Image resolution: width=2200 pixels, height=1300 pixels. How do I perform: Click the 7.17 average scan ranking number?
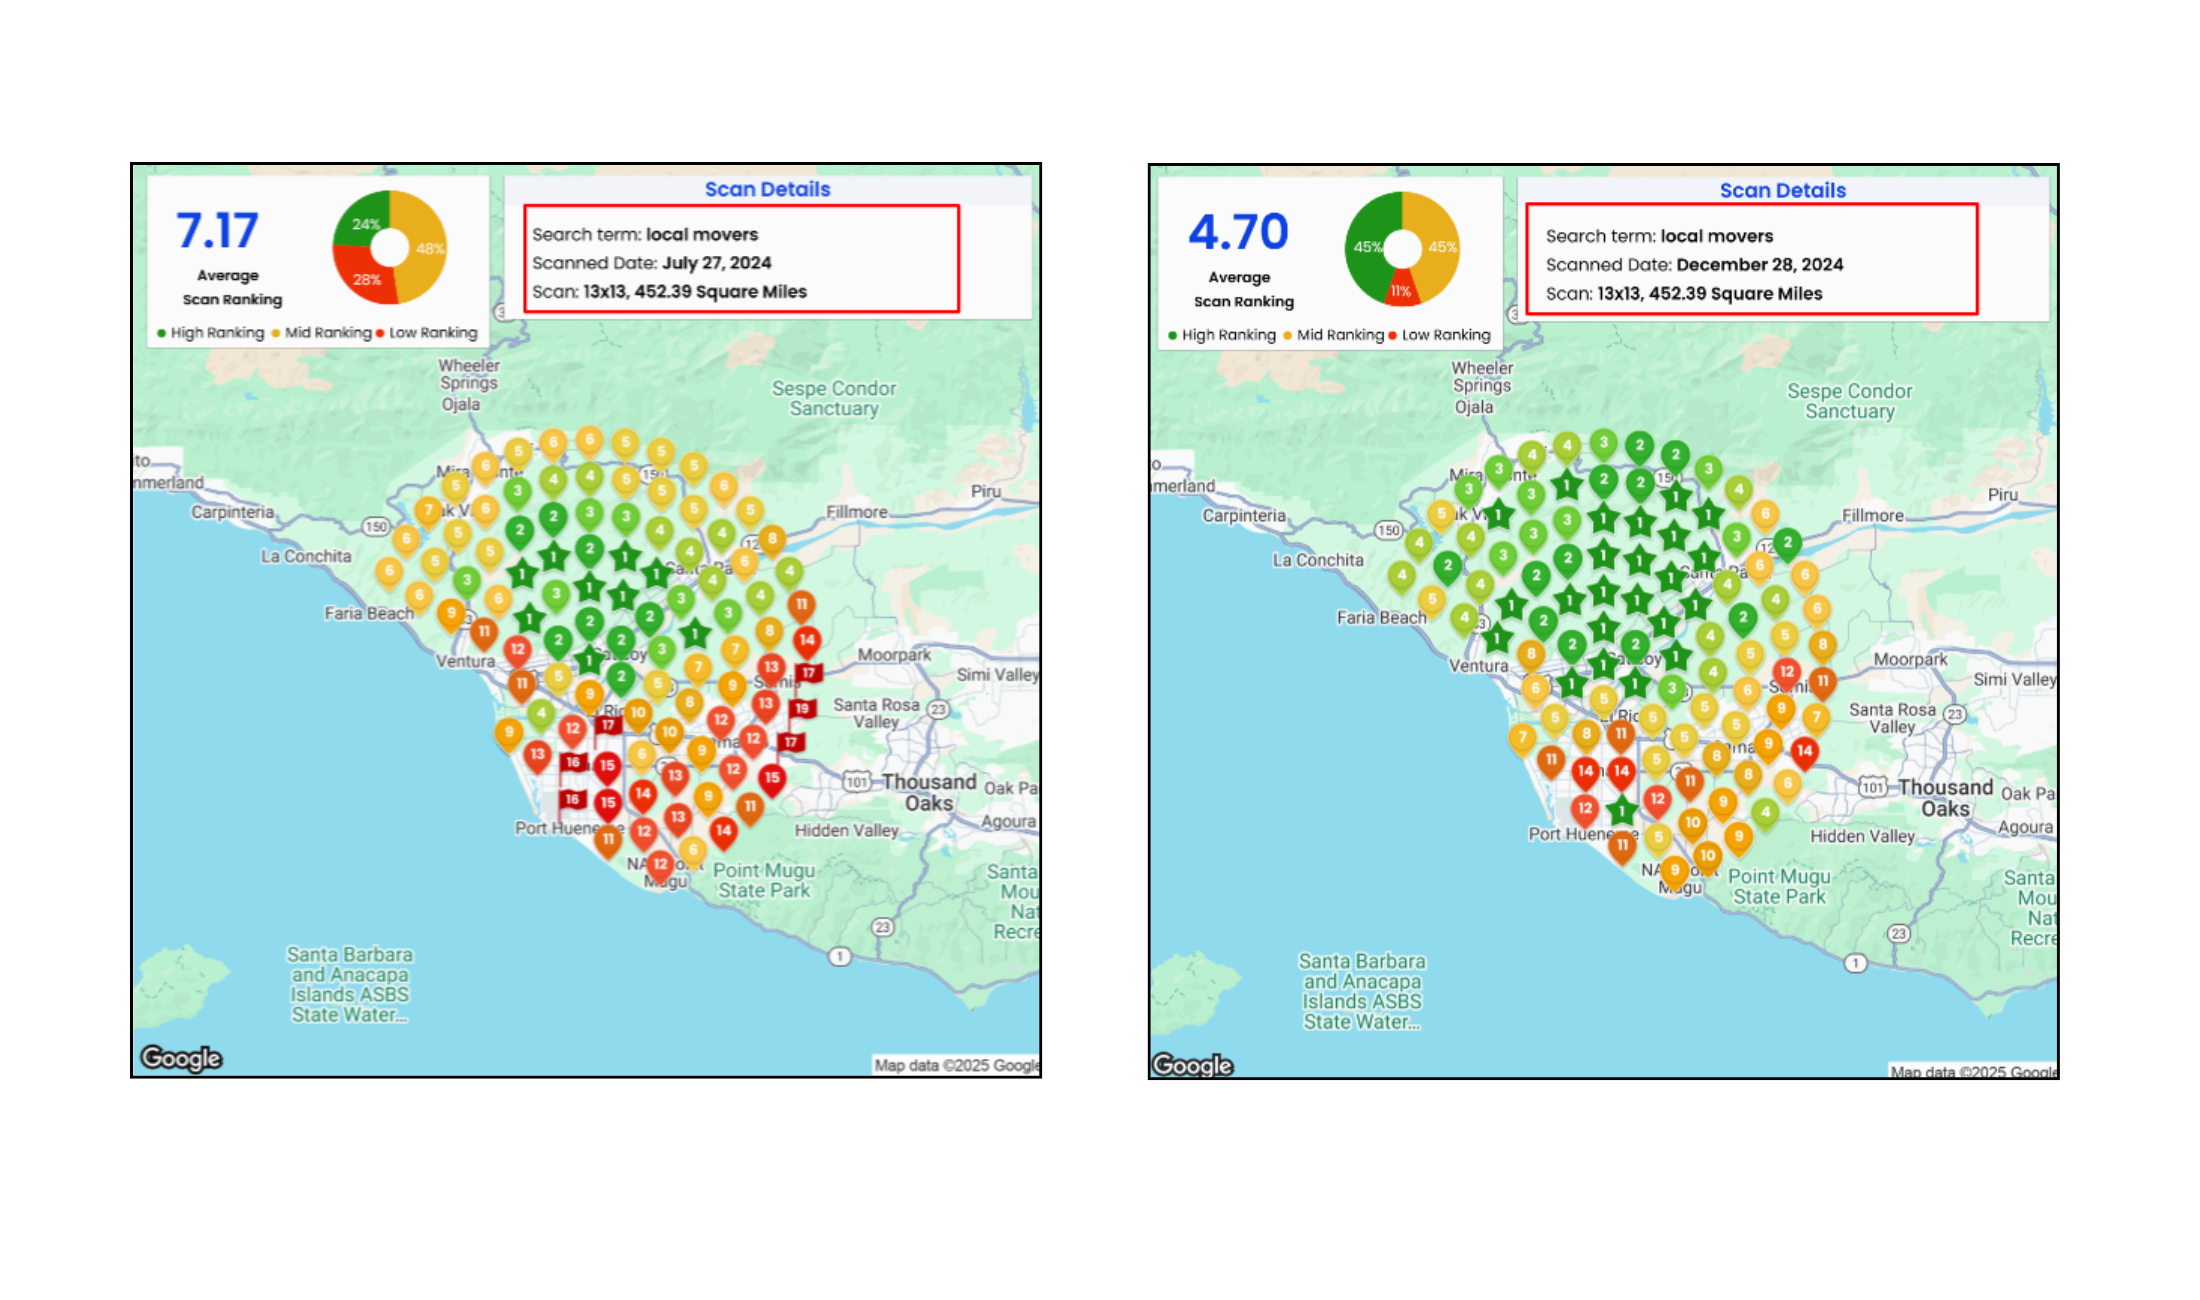point(217,231)
